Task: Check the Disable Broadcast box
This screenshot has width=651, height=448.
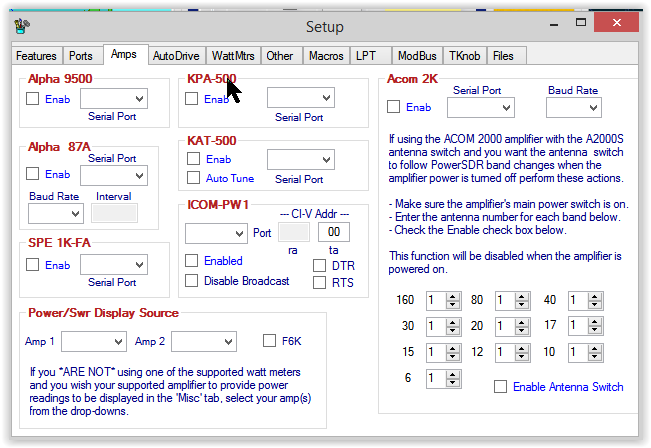Action: (x=191, y=281)
